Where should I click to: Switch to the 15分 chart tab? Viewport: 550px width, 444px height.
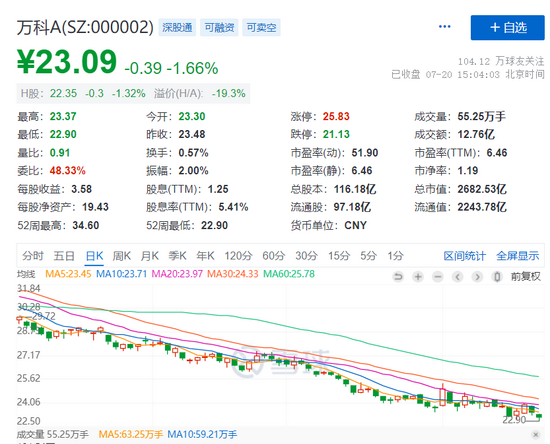click(339, 256)
